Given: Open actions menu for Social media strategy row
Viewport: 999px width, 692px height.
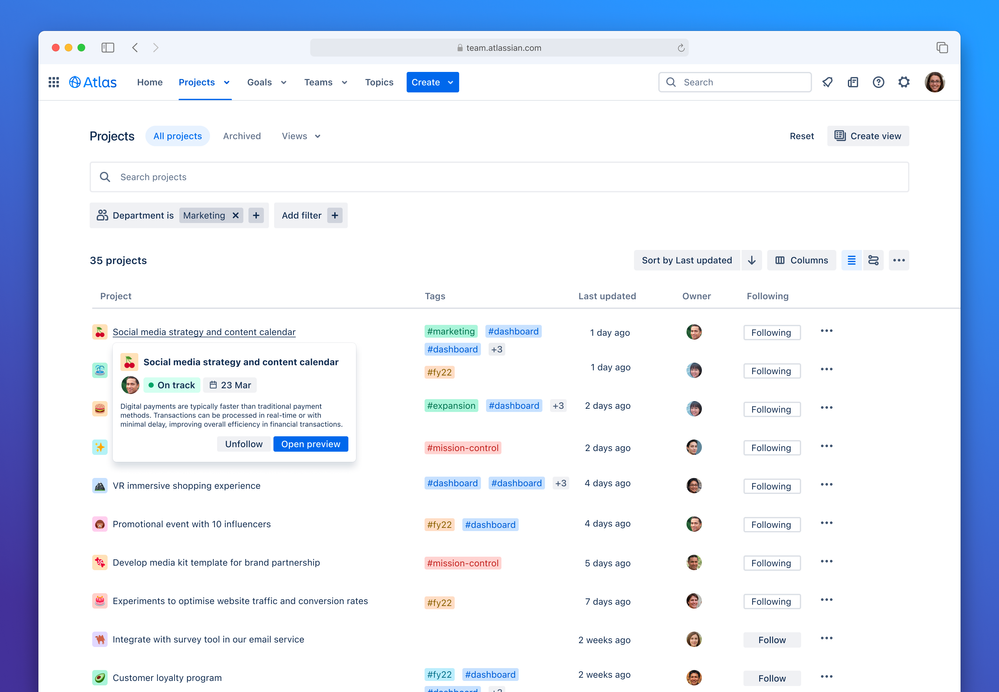Looking at the screenshot, I should 826,331.
